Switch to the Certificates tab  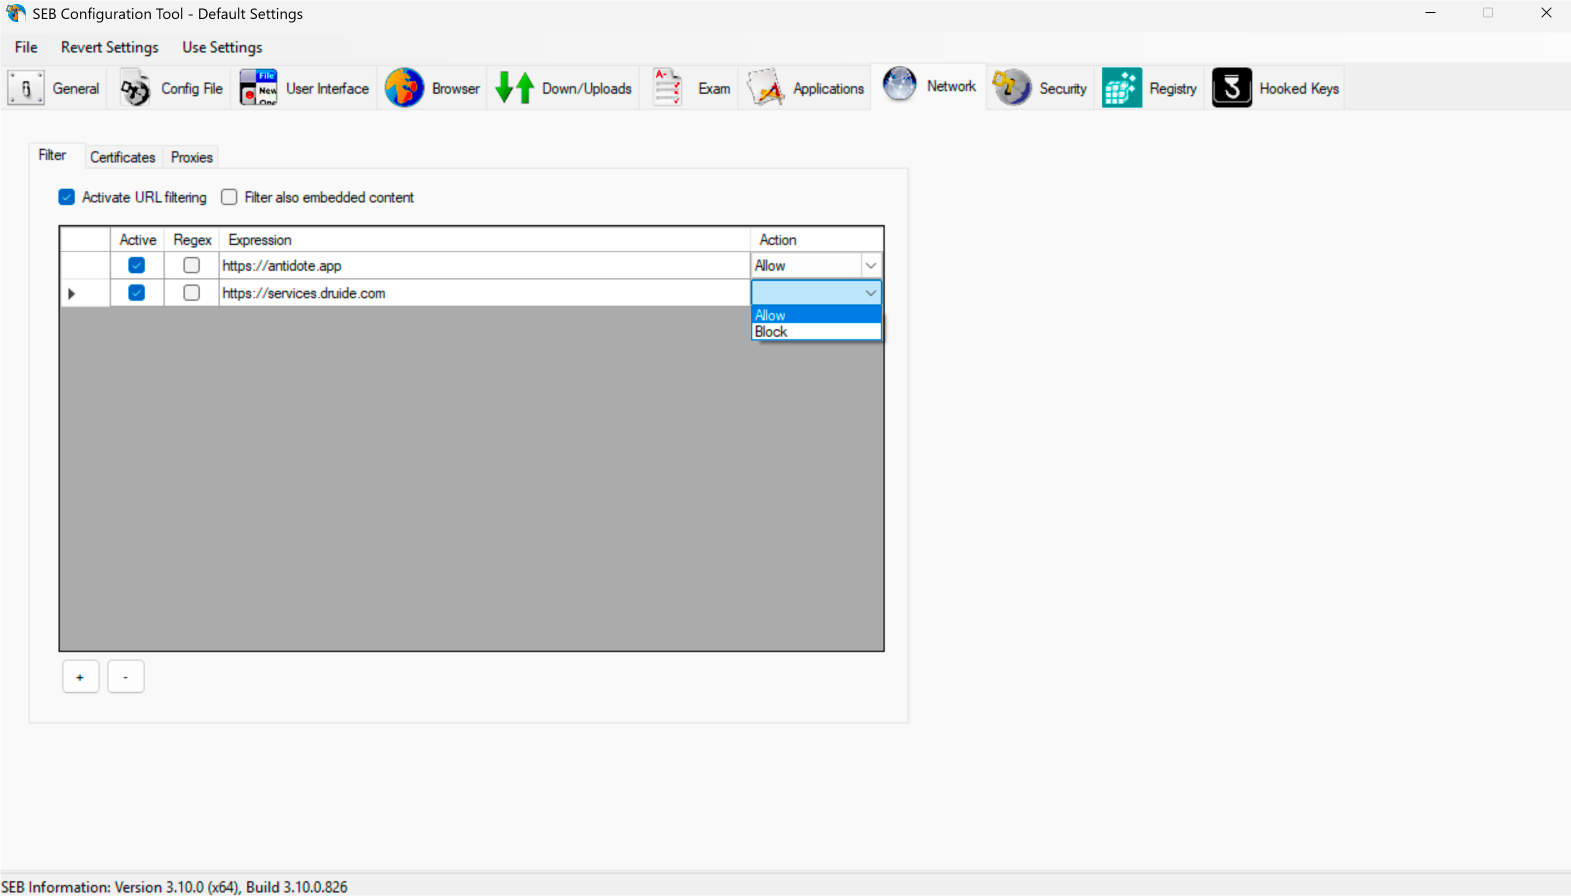pyautogui.click(x=122, y=157)
